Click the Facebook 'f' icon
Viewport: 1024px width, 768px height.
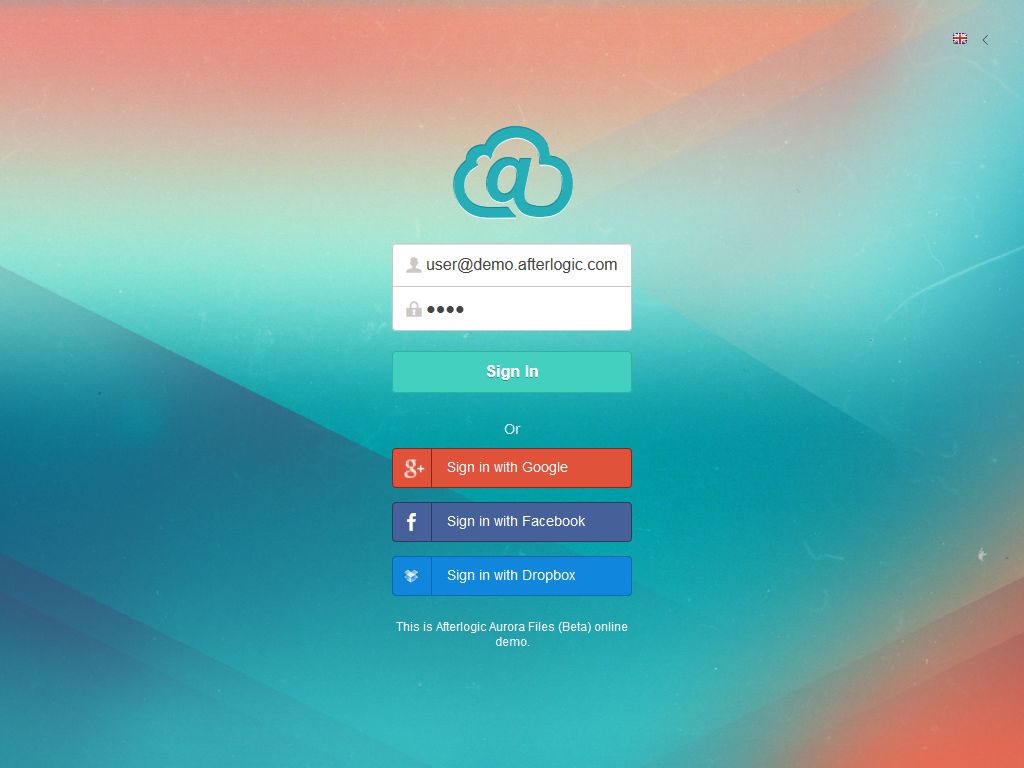(x=412, y=521)
